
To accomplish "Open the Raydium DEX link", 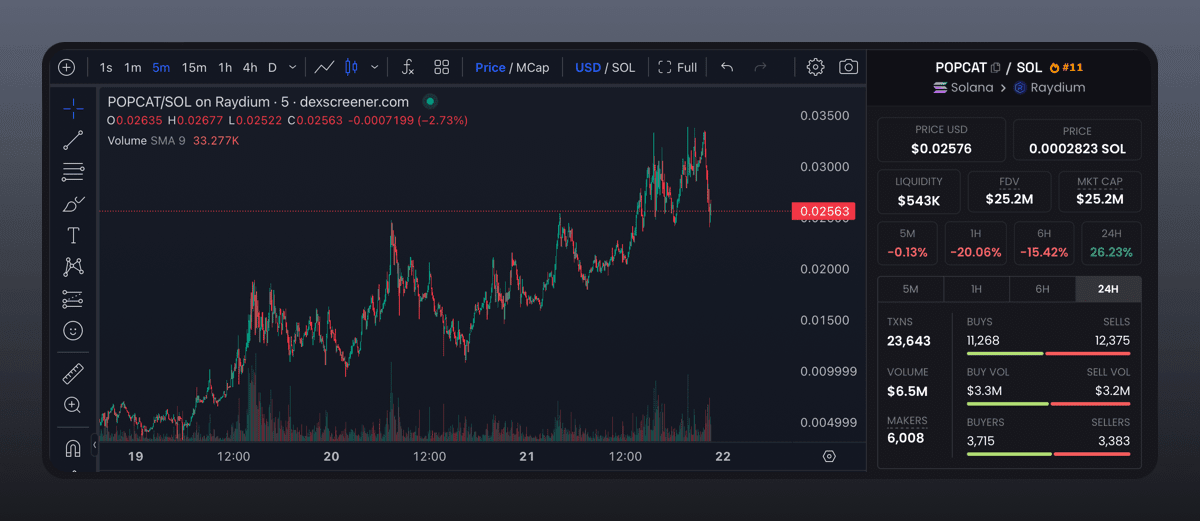I will pos(1049,88).
